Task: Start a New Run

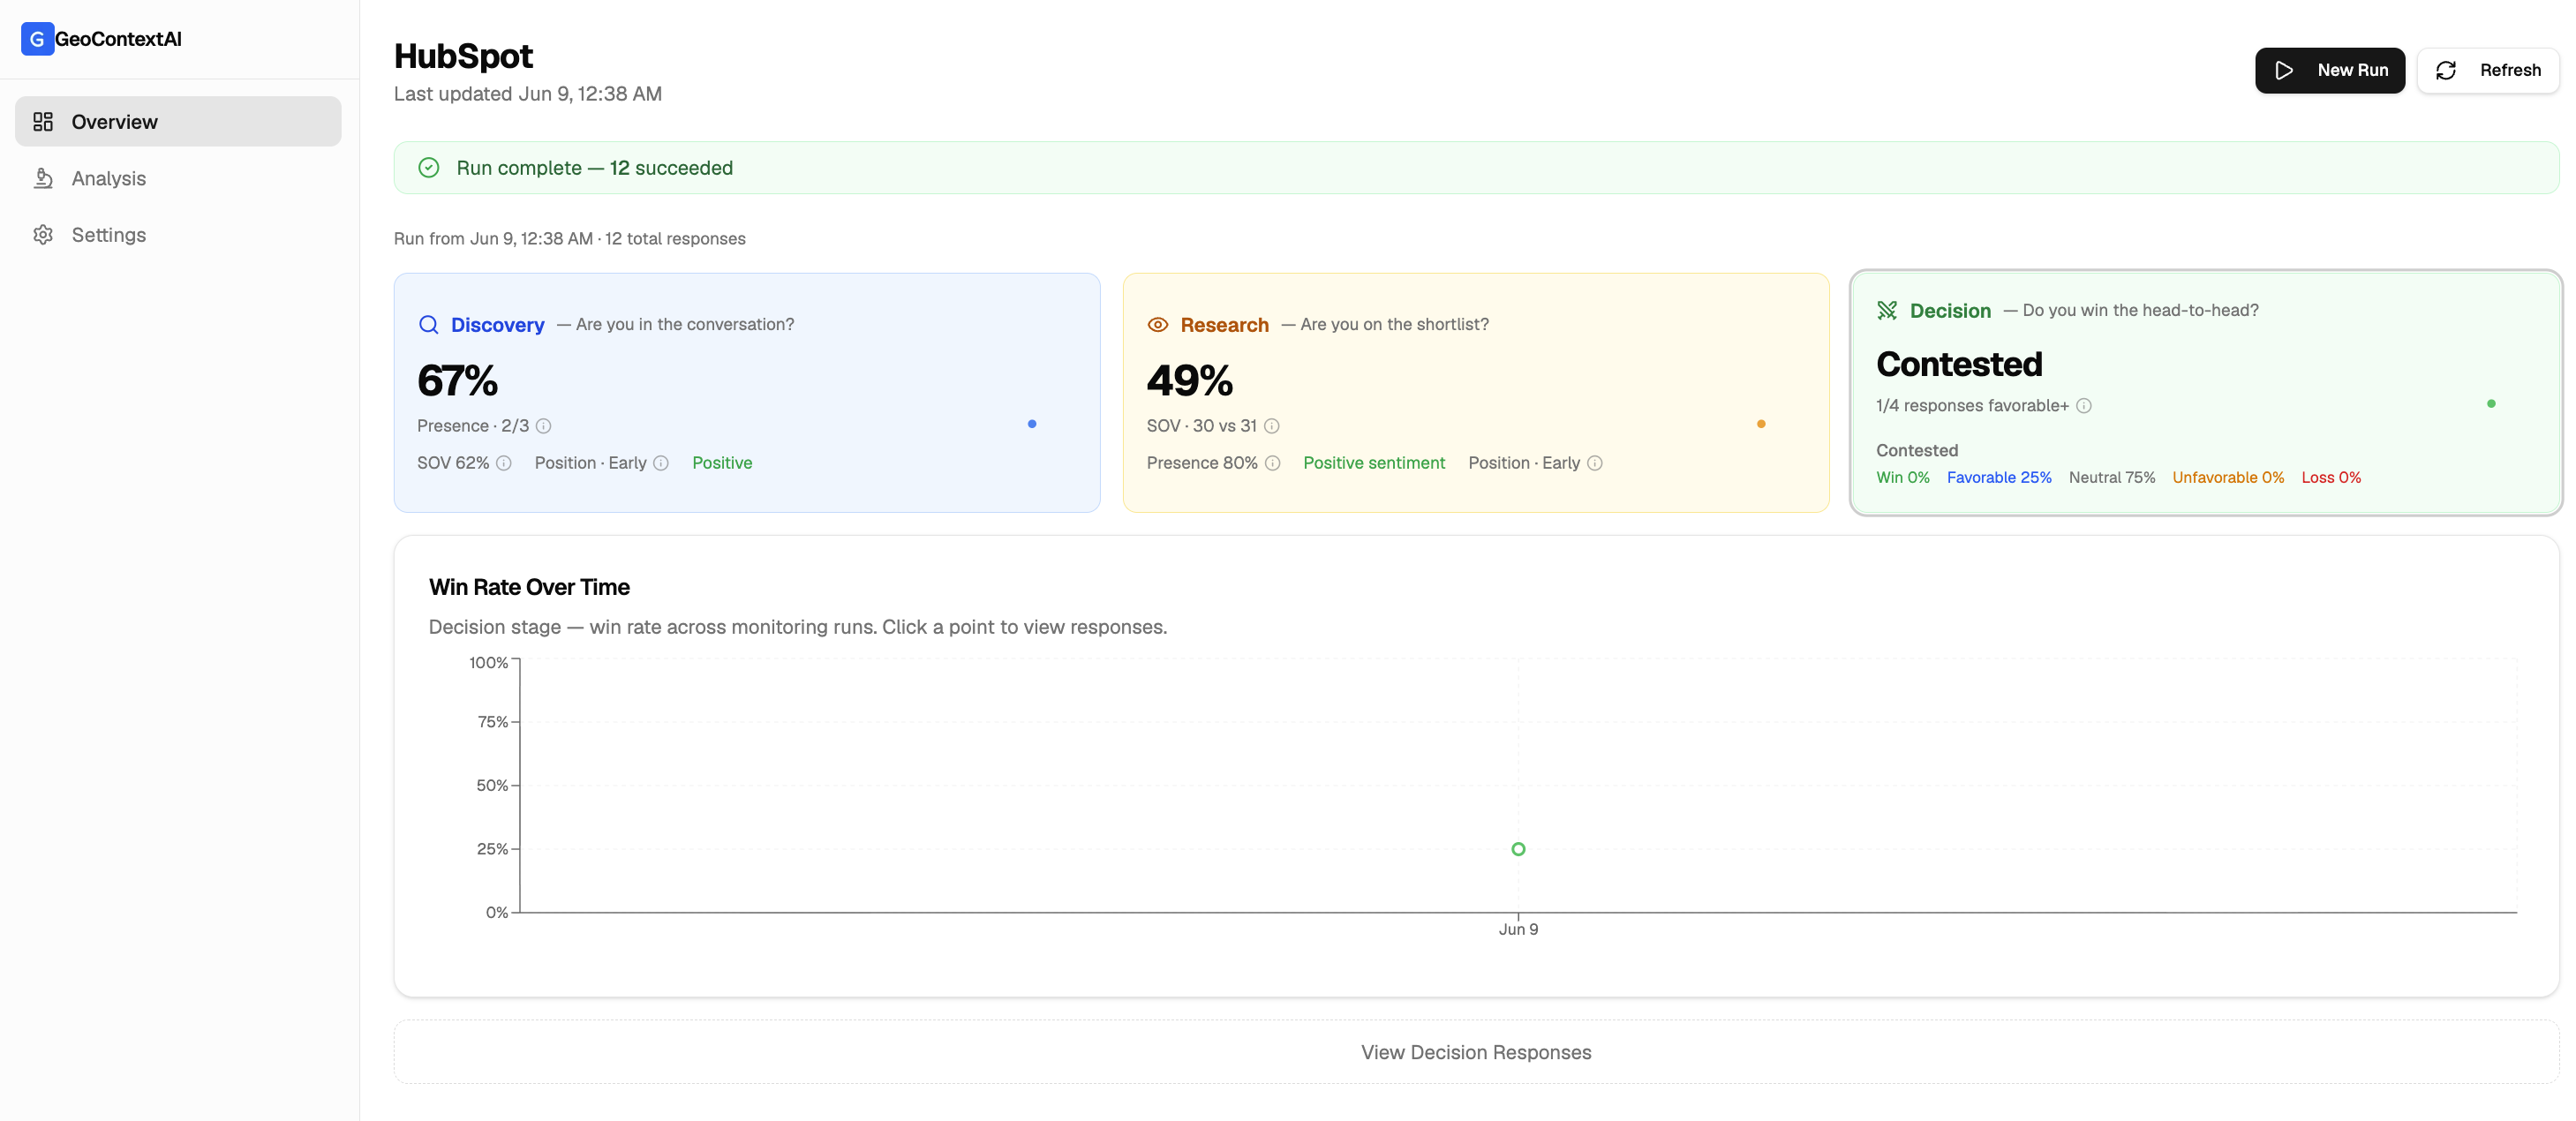Action: [2330, 71]
